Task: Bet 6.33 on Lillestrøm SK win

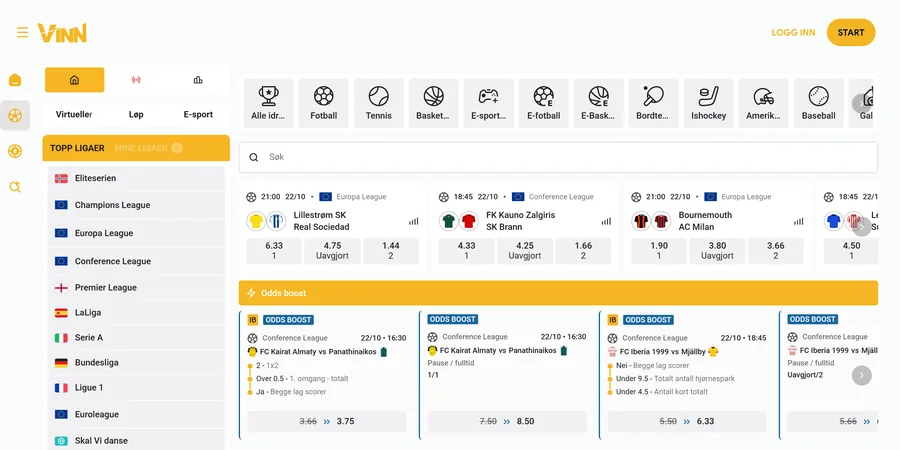Action: pyautogui.click(x=274, y=251)
